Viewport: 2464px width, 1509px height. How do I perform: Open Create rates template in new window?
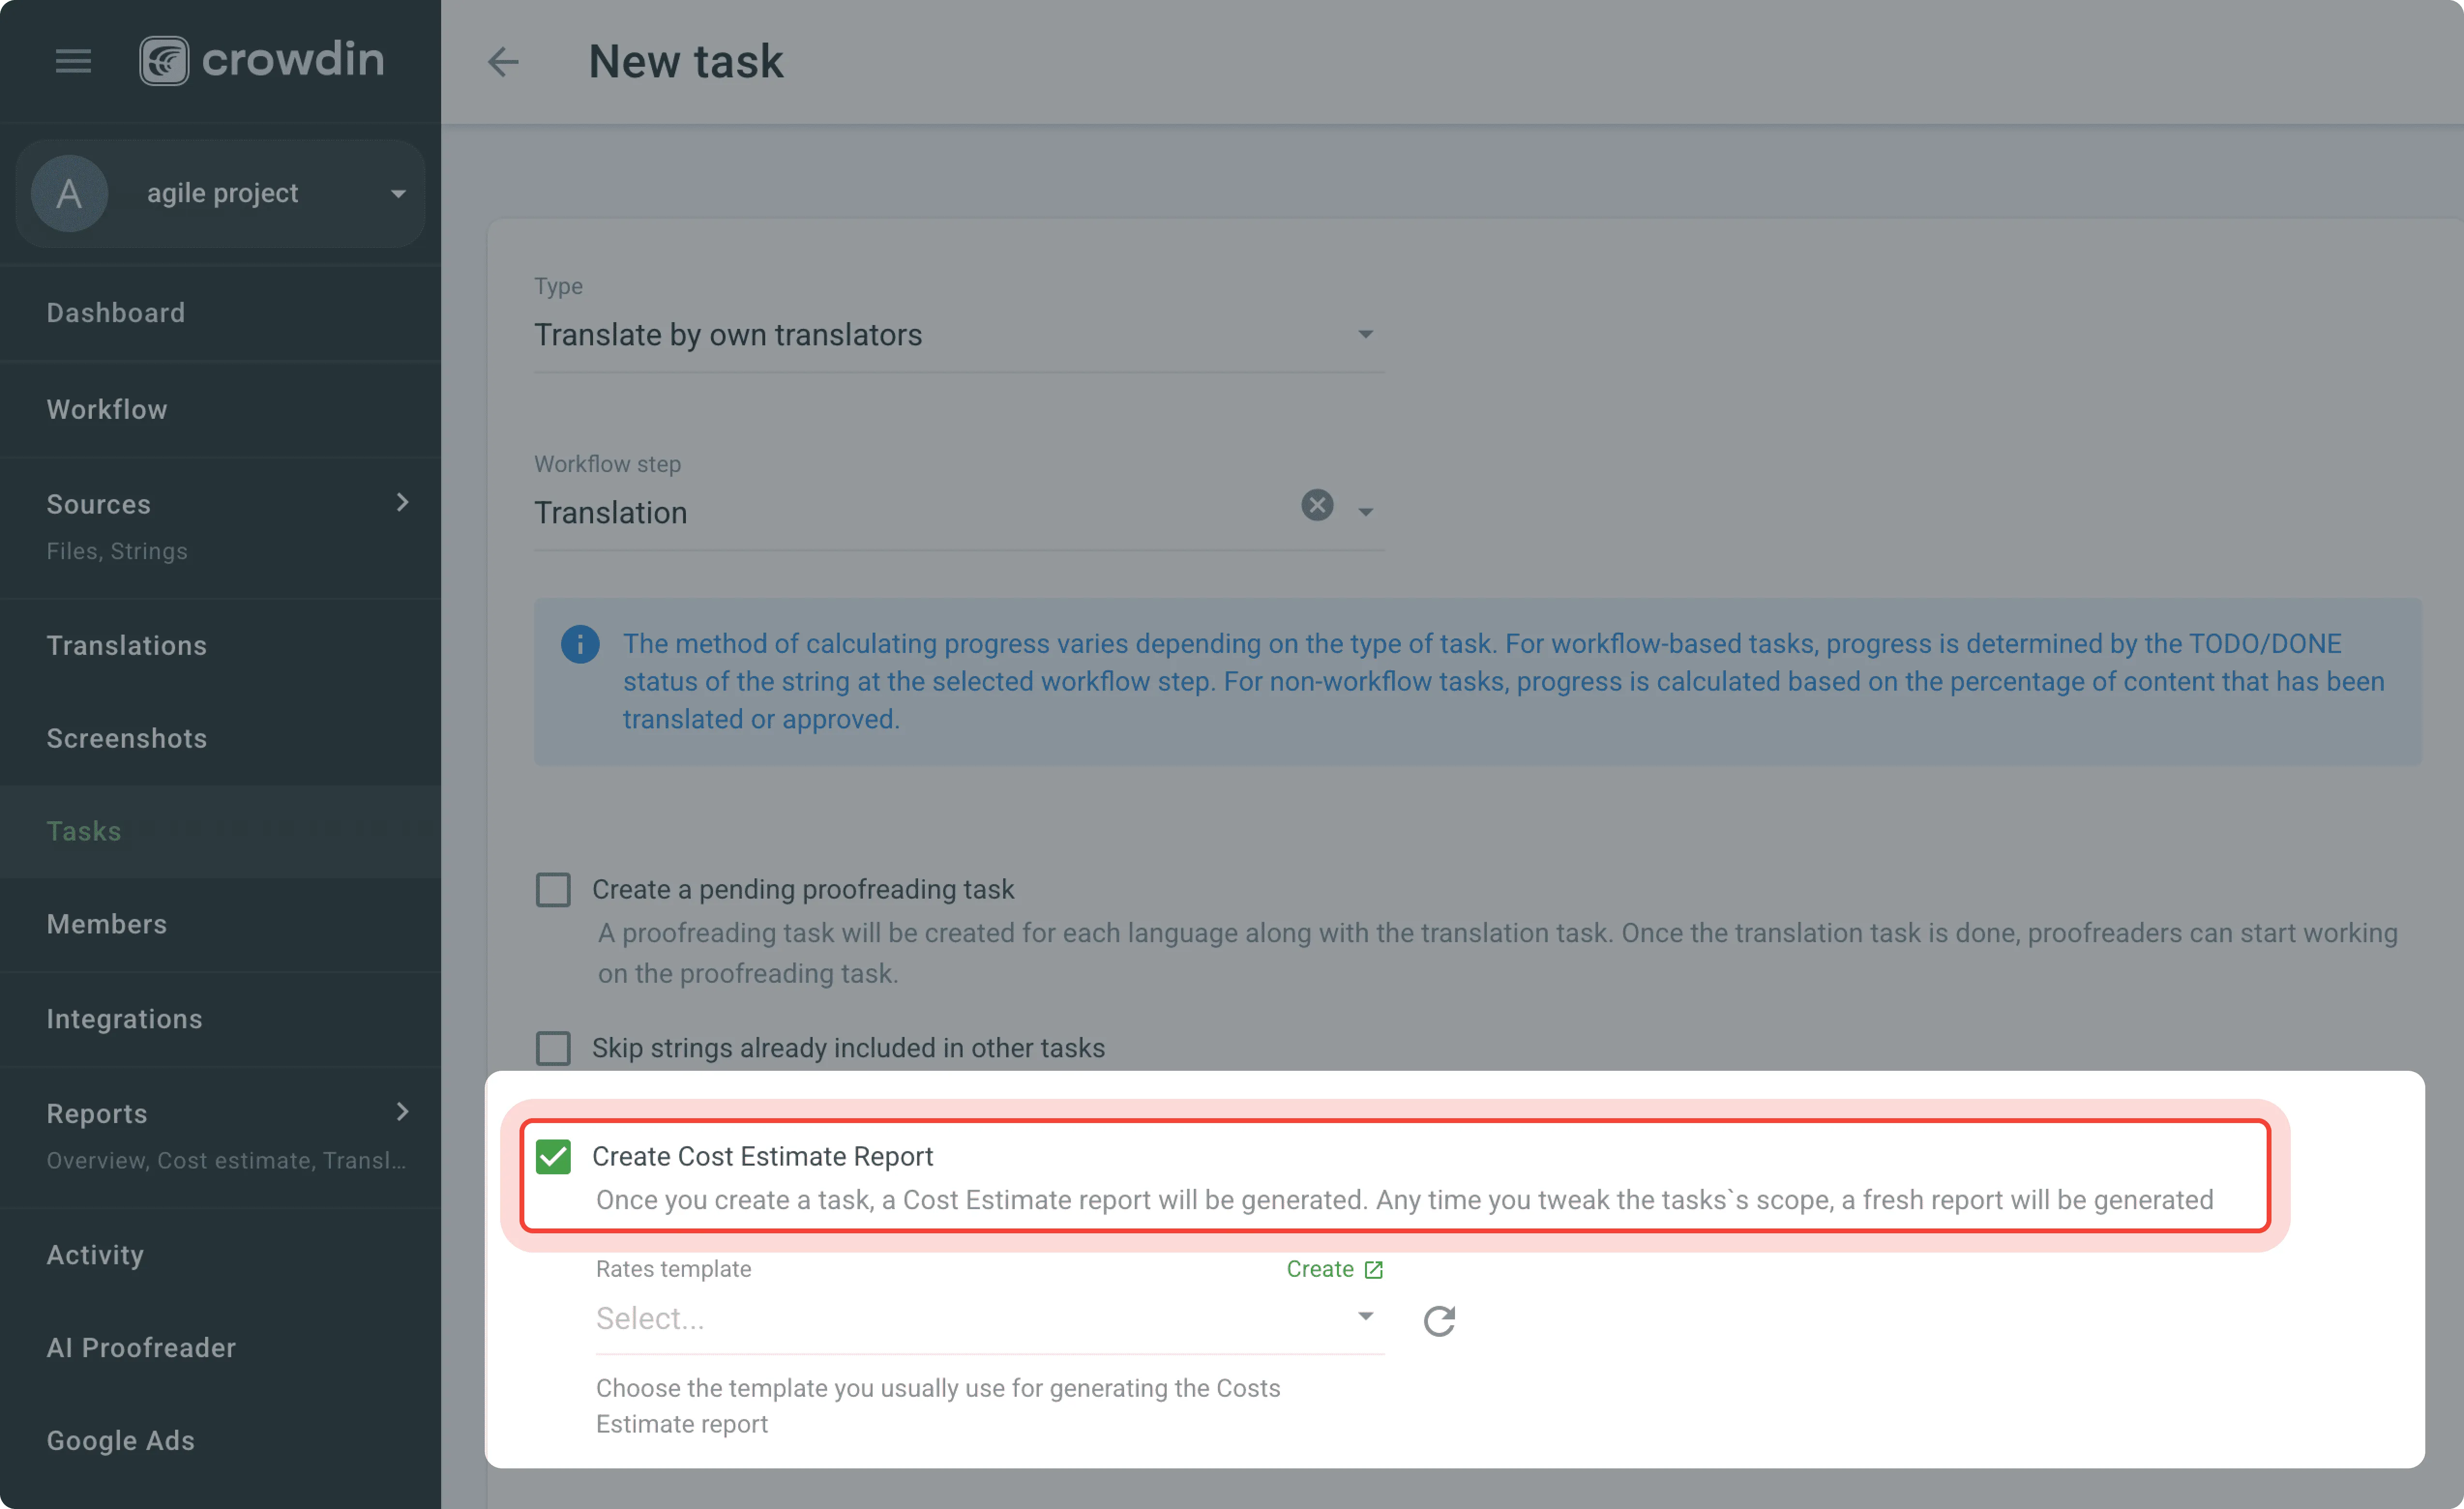pos(1375,1268)
